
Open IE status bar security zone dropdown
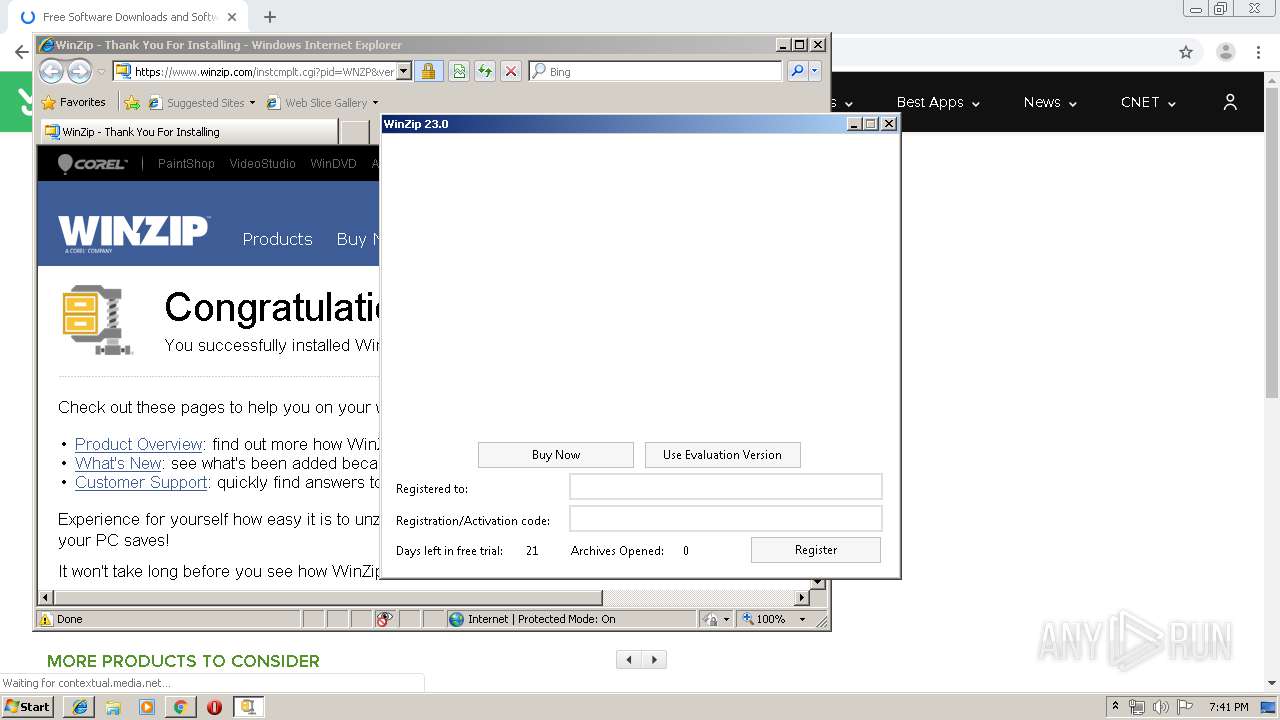click(x=726, y=619)
